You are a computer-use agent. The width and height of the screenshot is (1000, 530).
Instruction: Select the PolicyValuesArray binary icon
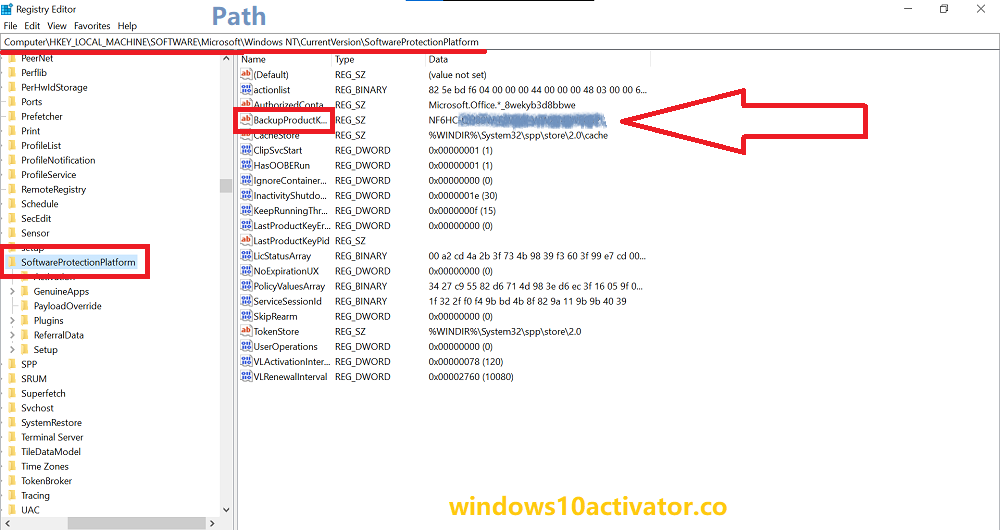pyautogui.click(x=246, y=286)
